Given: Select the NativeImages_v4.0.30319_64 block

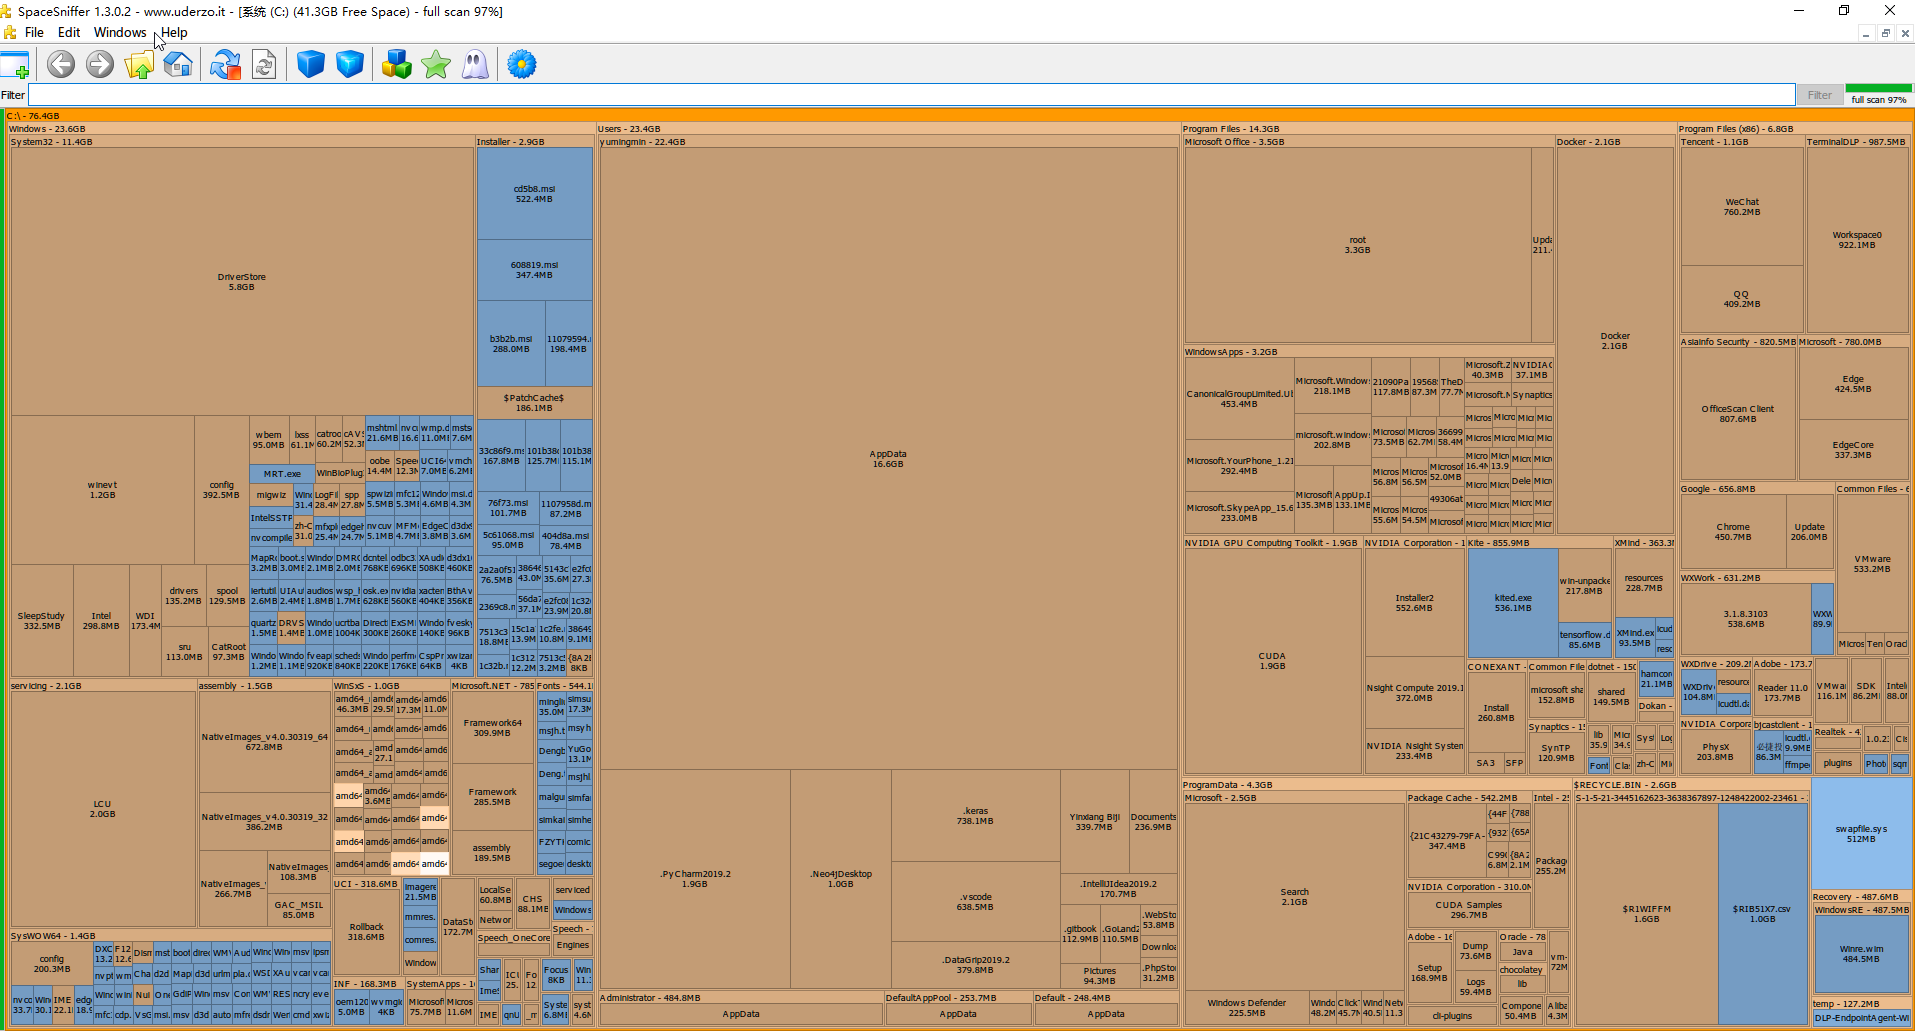Looking at the screenshot, I should [x=264, y=742].
